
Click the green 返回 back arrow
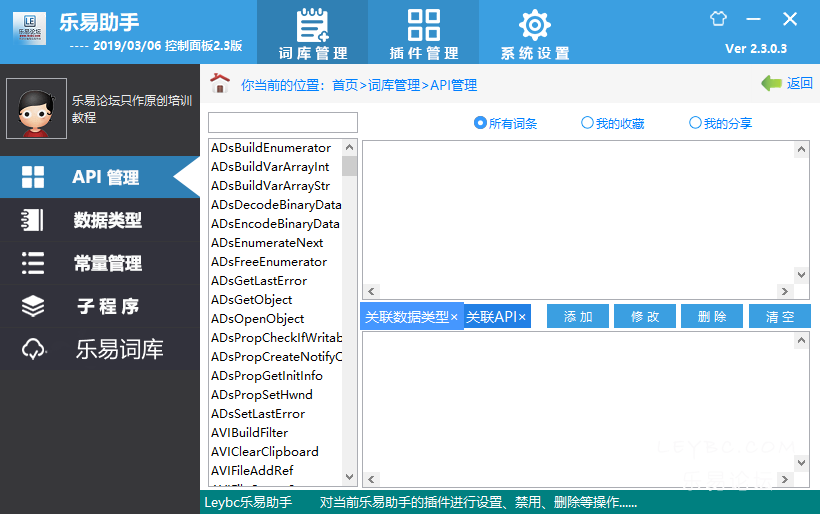(x=771, y=84)
